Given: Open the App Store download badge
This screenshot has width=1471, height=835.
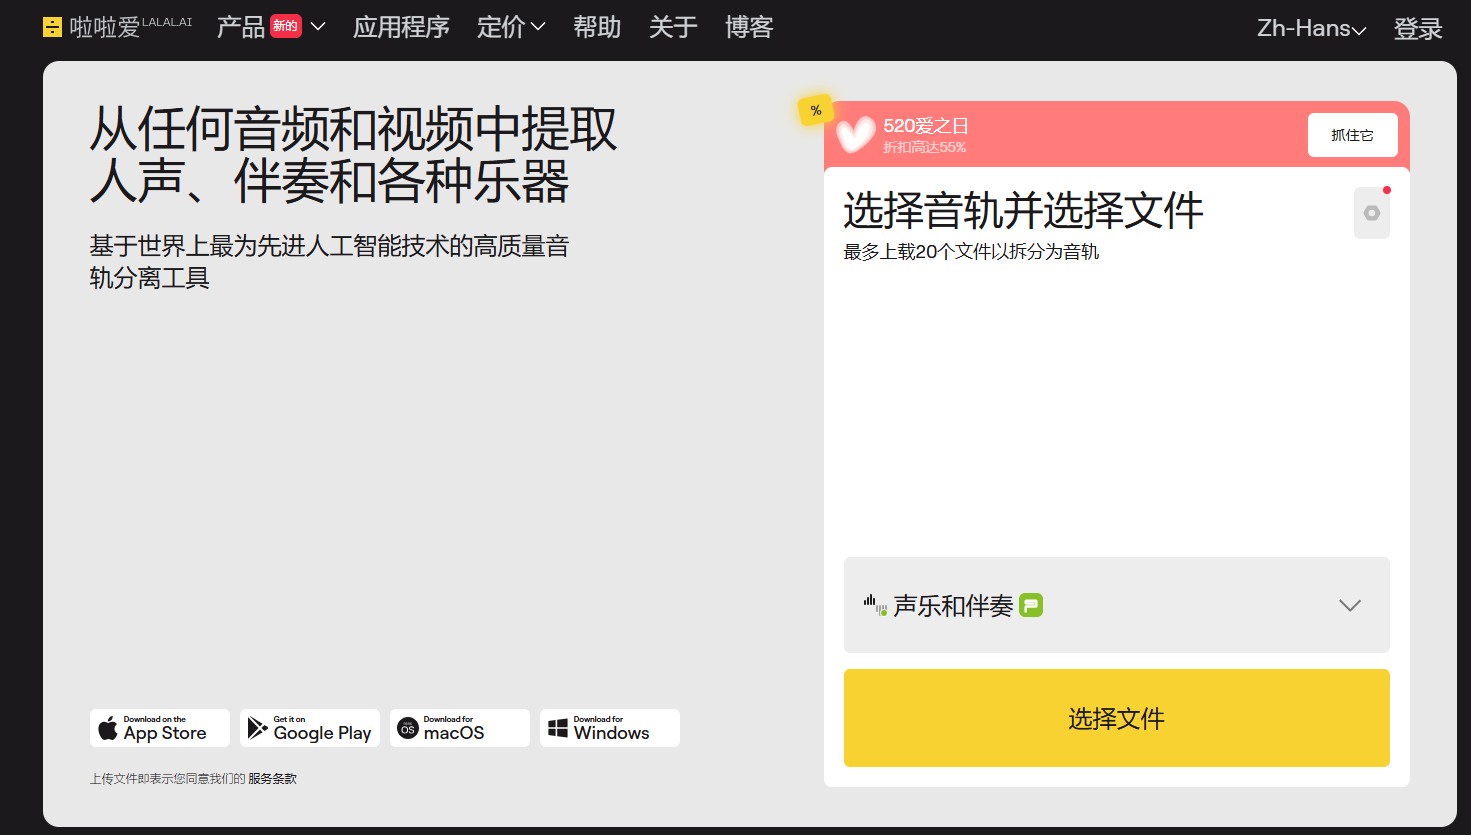Looking at the screenshot, I should click(x=160, y=728).
